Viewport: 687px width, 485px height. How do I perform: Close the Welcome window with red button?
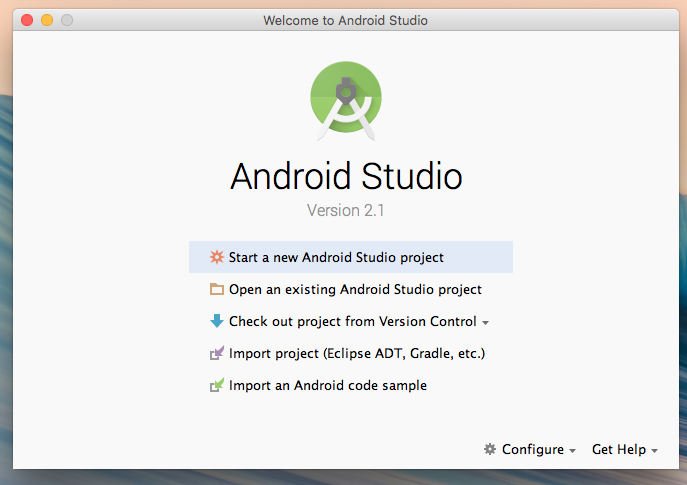point(27,20)
